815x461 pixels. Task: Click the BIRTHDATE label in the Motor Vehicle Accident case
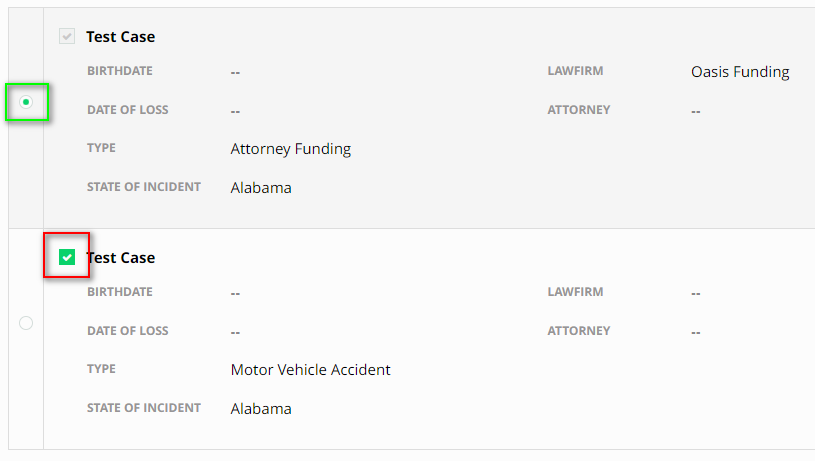tap(120, 292)
